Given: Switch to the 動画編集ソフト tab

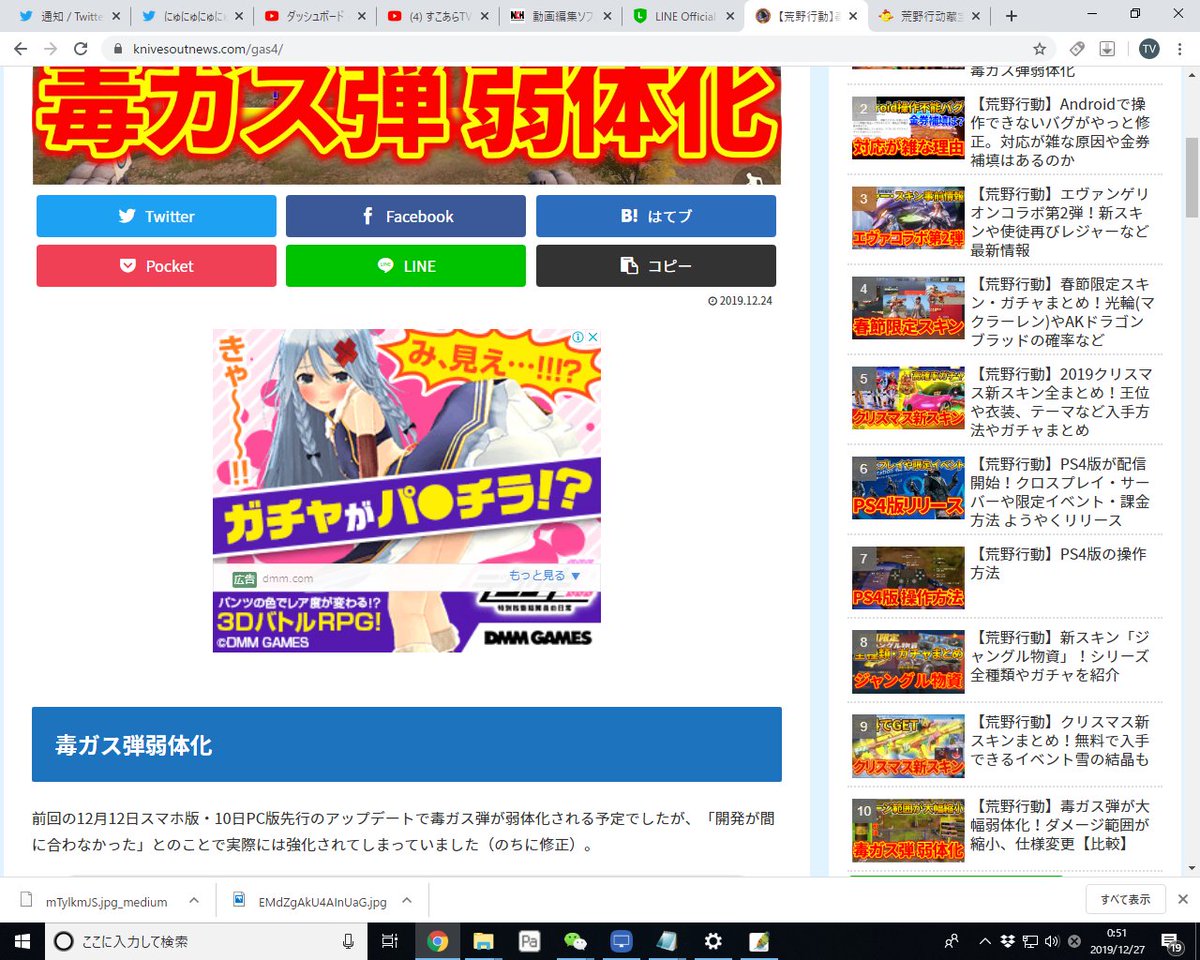Looking at the screenshot, I should click(x=560, y=16).
